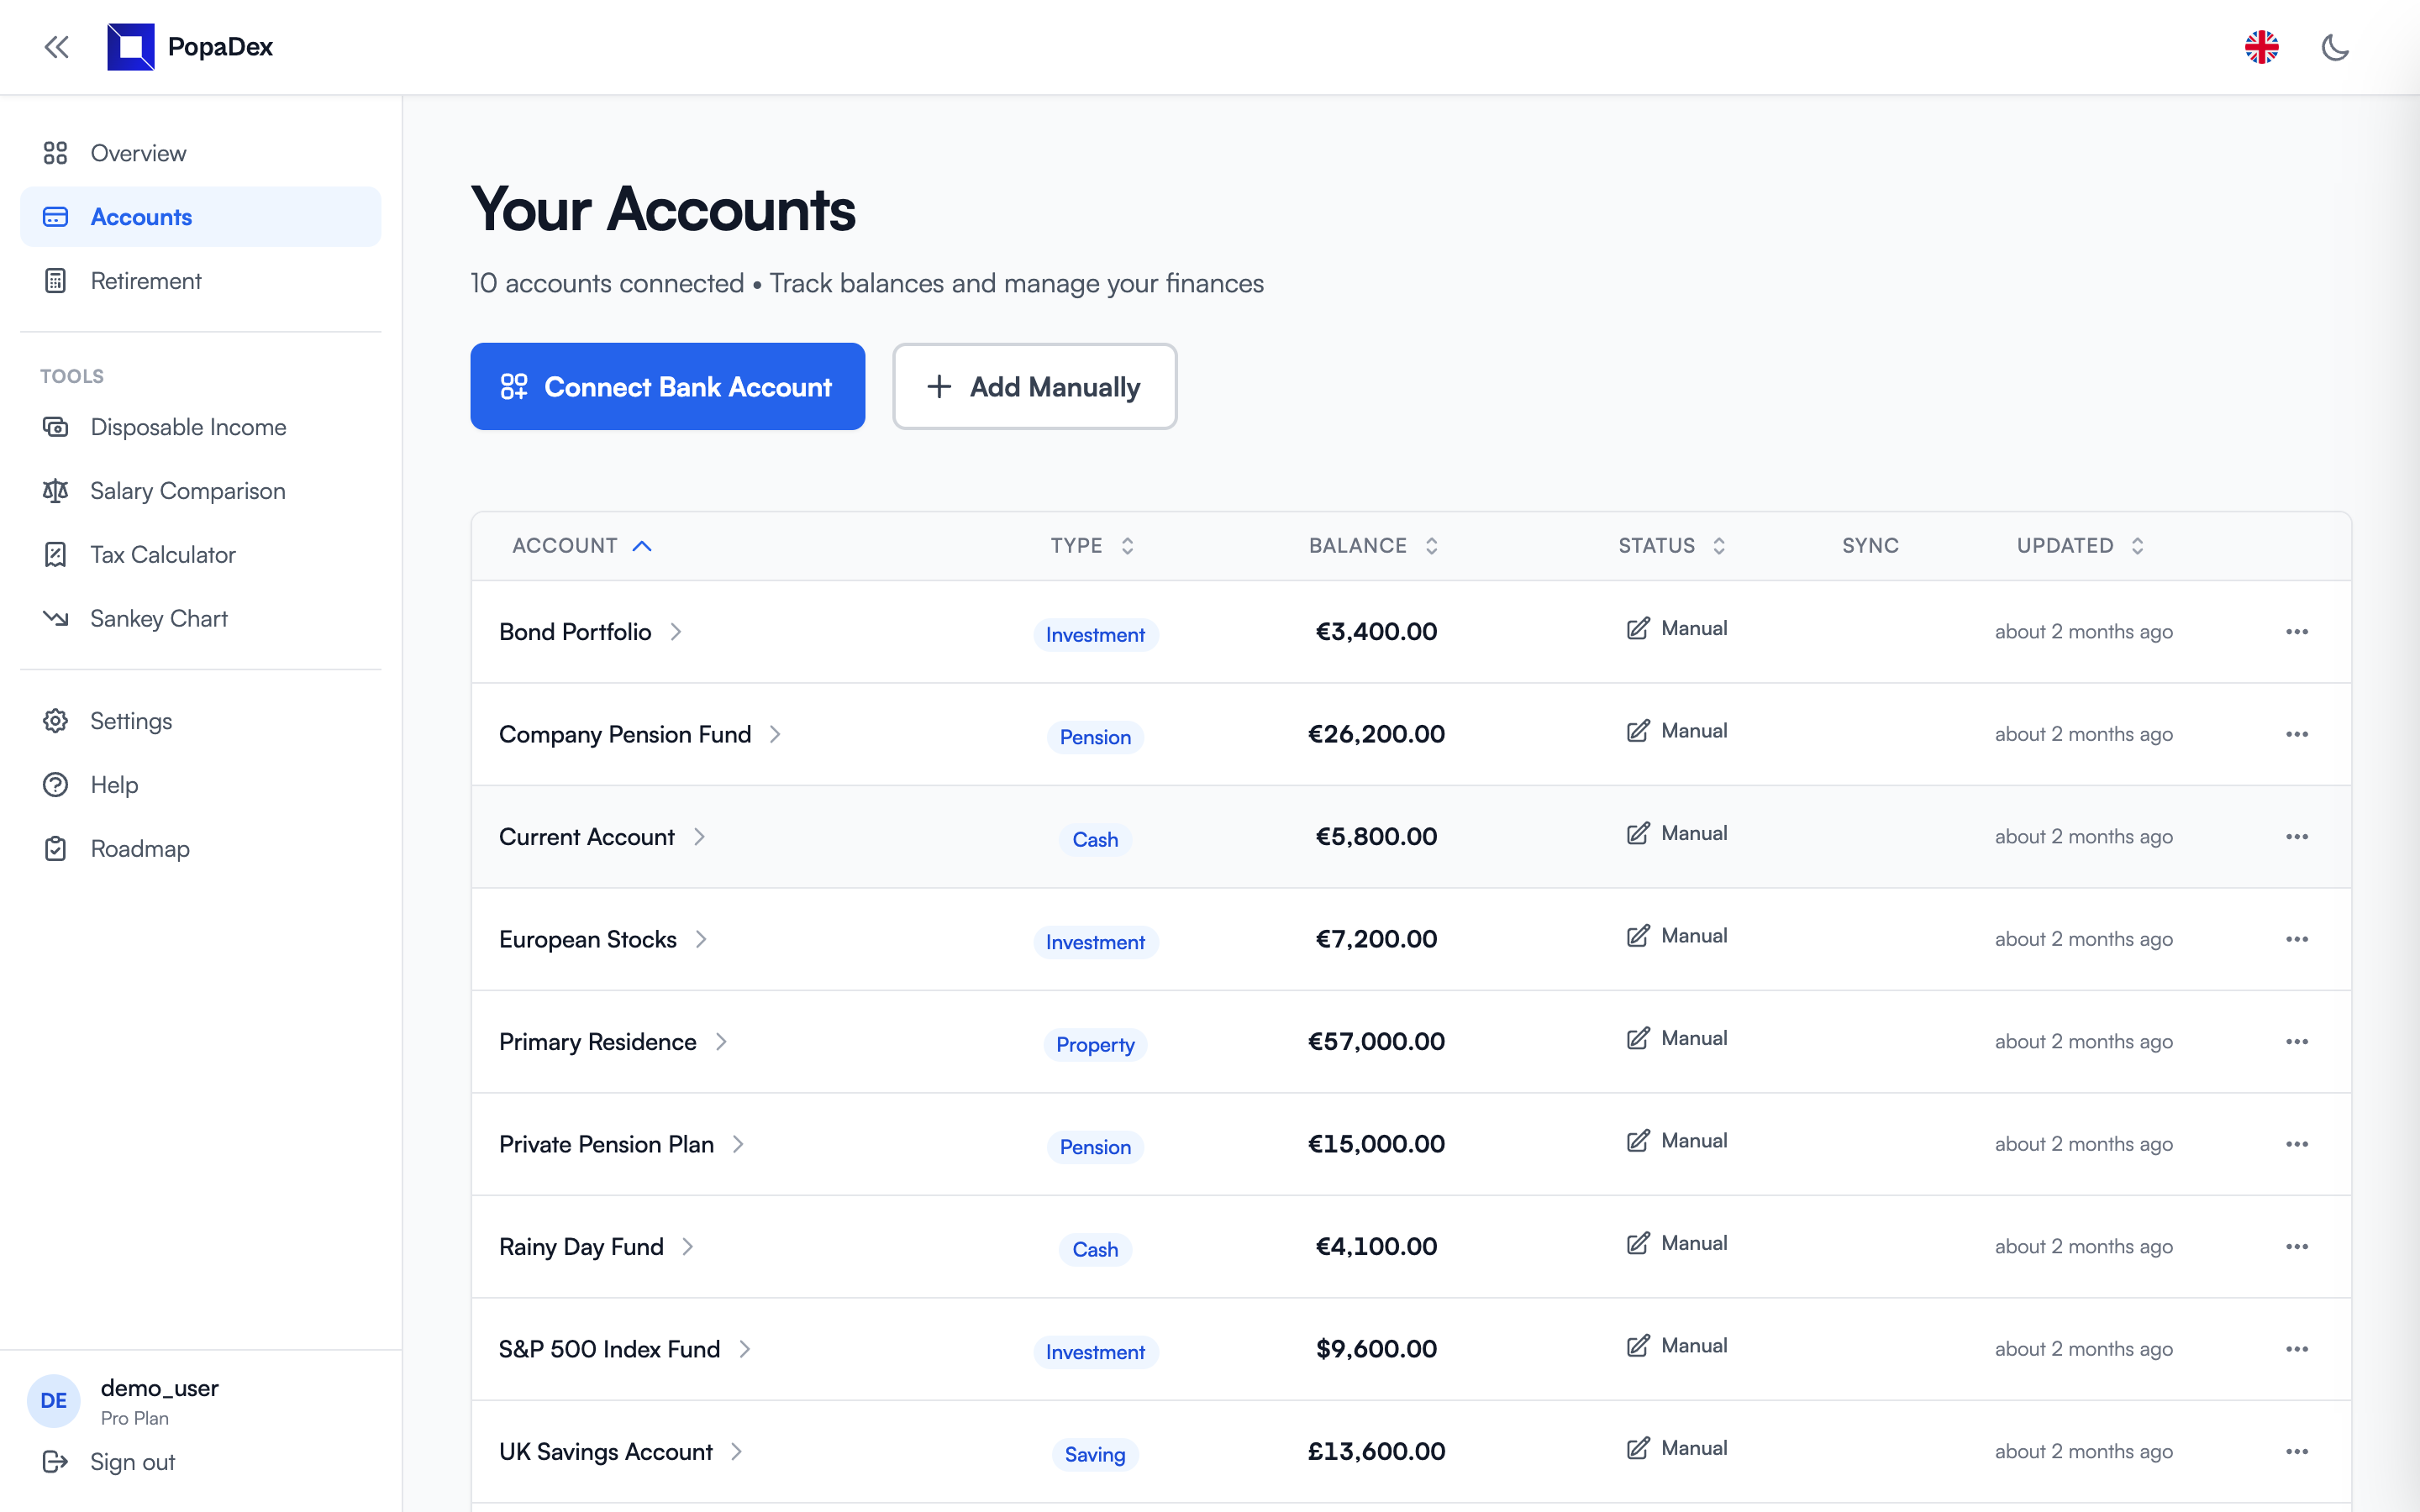This screenshot has height=1512, width=2420.
Task: Open the Disposable Income tool
Action: (x=187, y=427)
